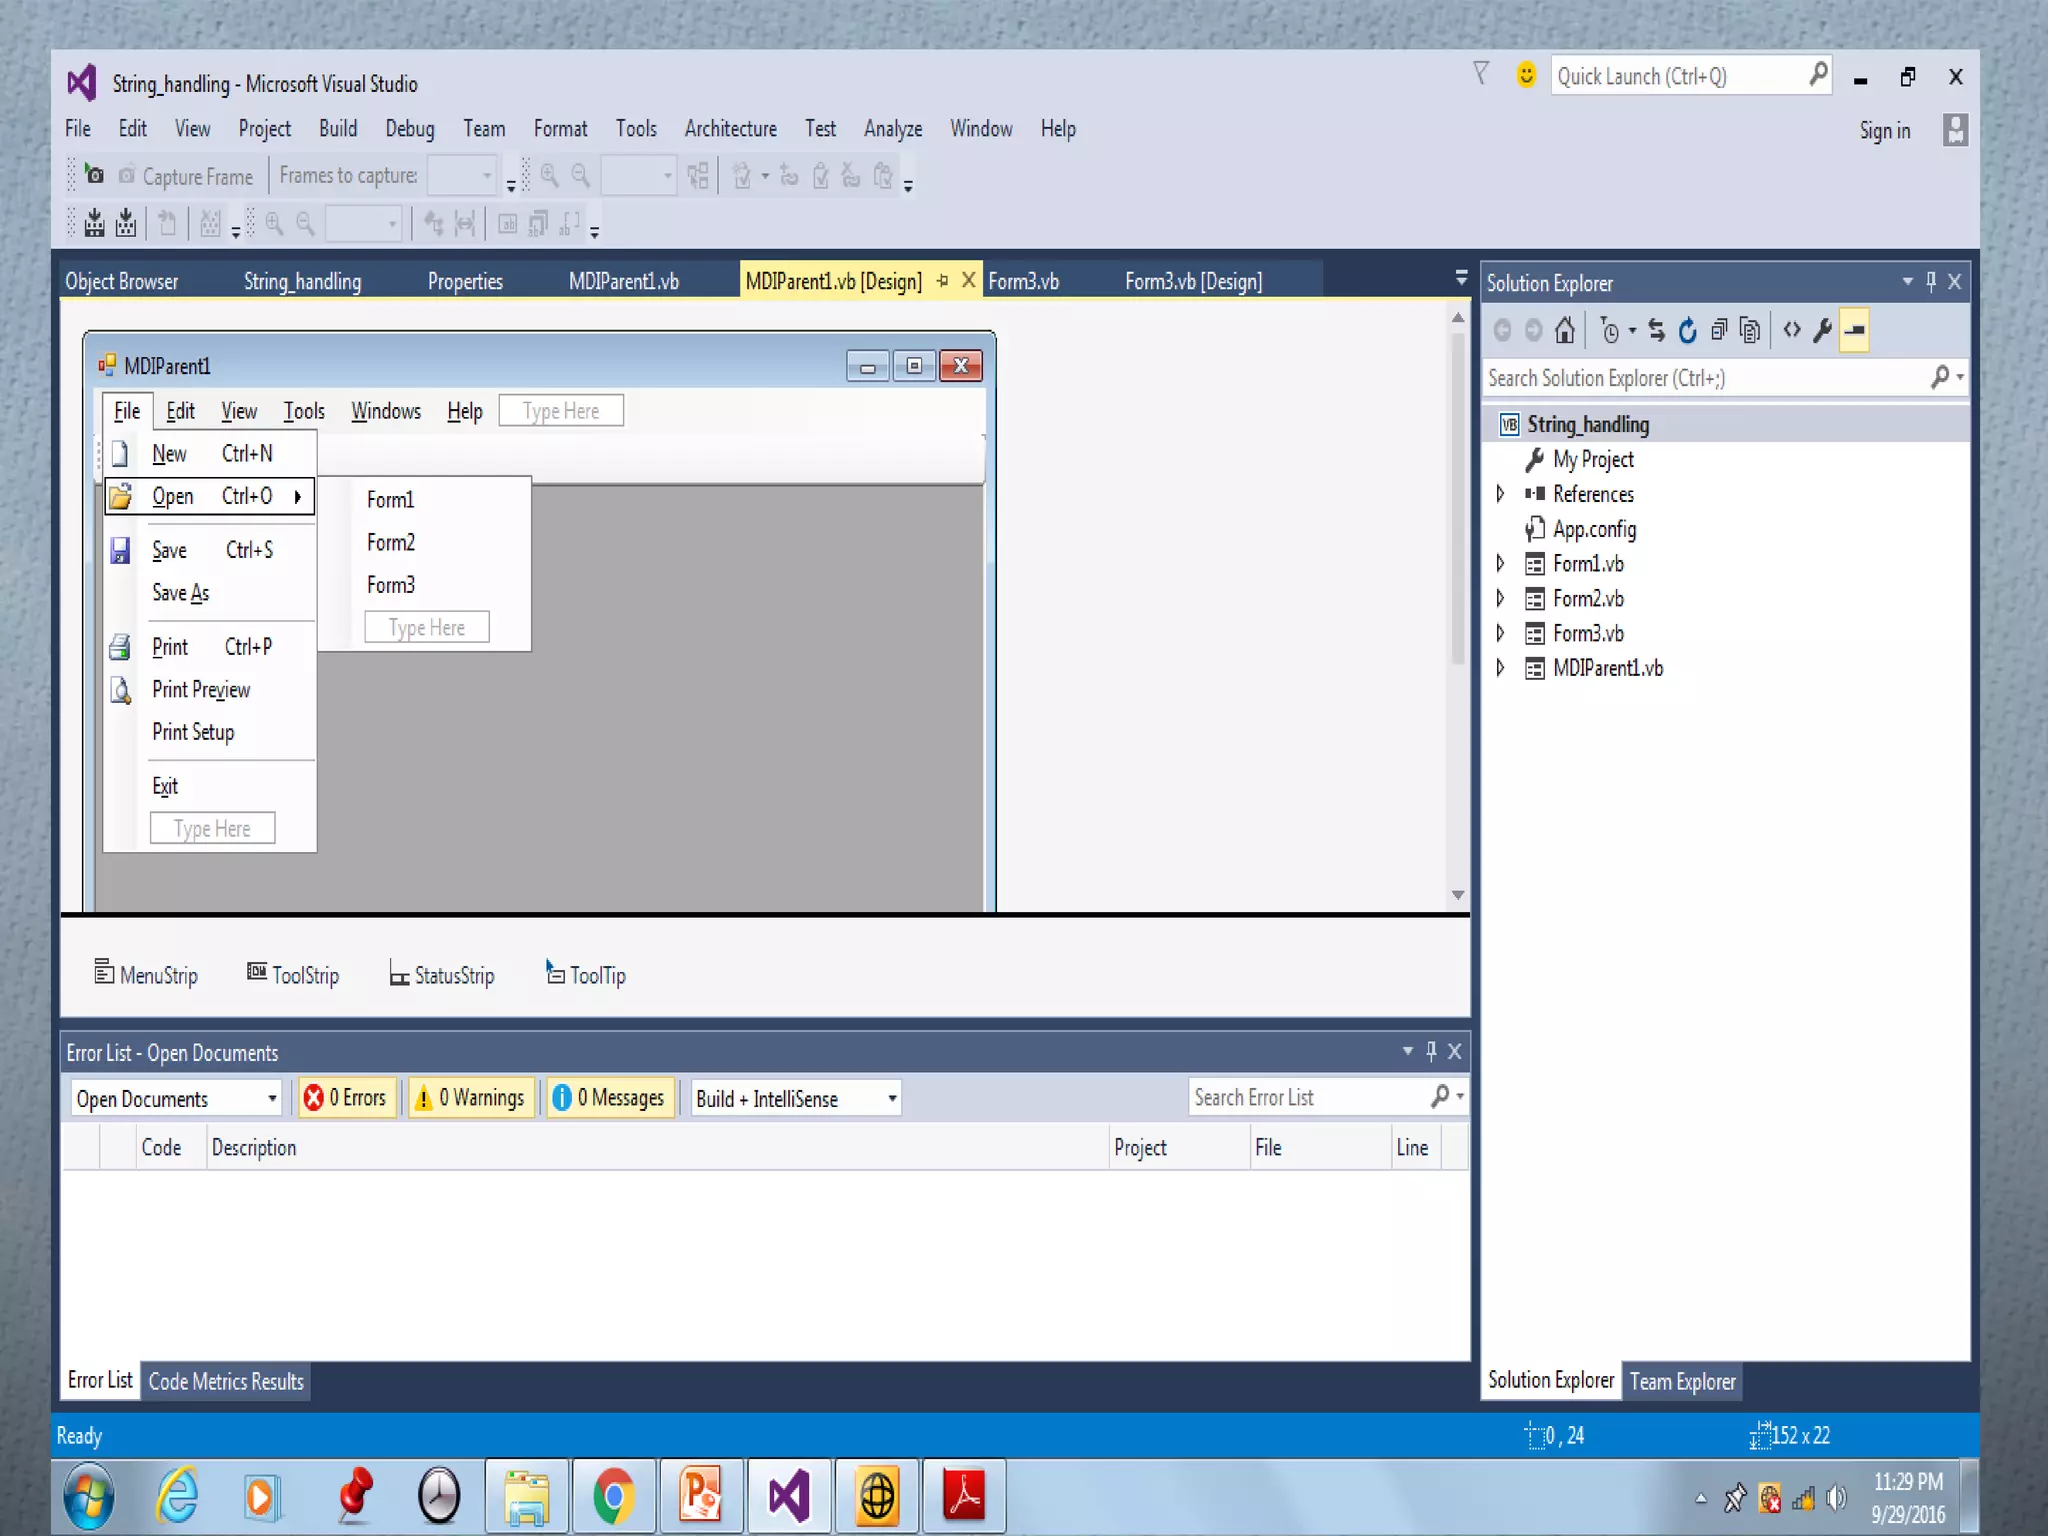2048x1536 pixels.
Task: Switch to the Form3.vb [Design] tab
Action: (x=1193, y=281)
